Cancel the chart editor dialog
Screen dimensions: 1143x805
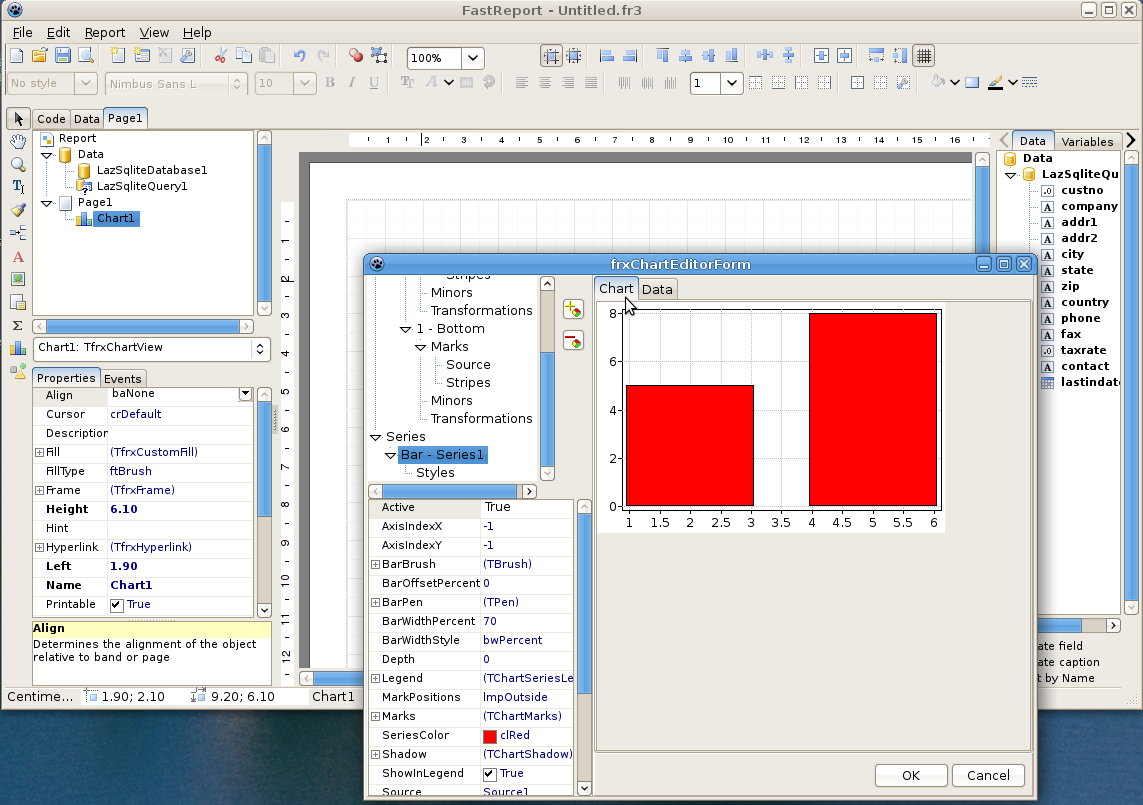pyautogui.click(x=988, y=775)
